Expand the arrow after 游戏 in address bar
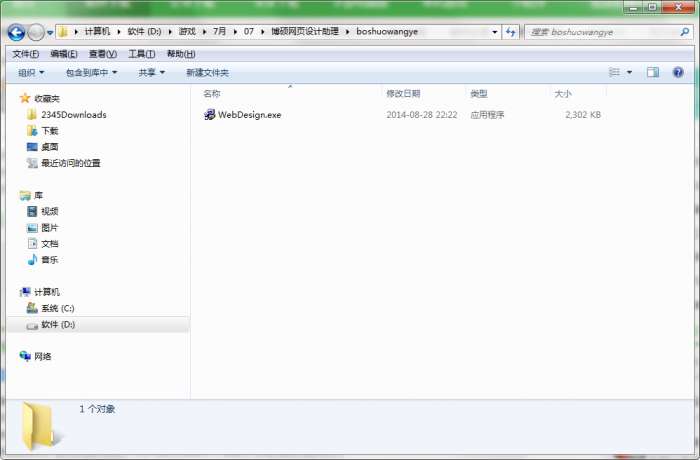700x460 pixels. (204, 32)
